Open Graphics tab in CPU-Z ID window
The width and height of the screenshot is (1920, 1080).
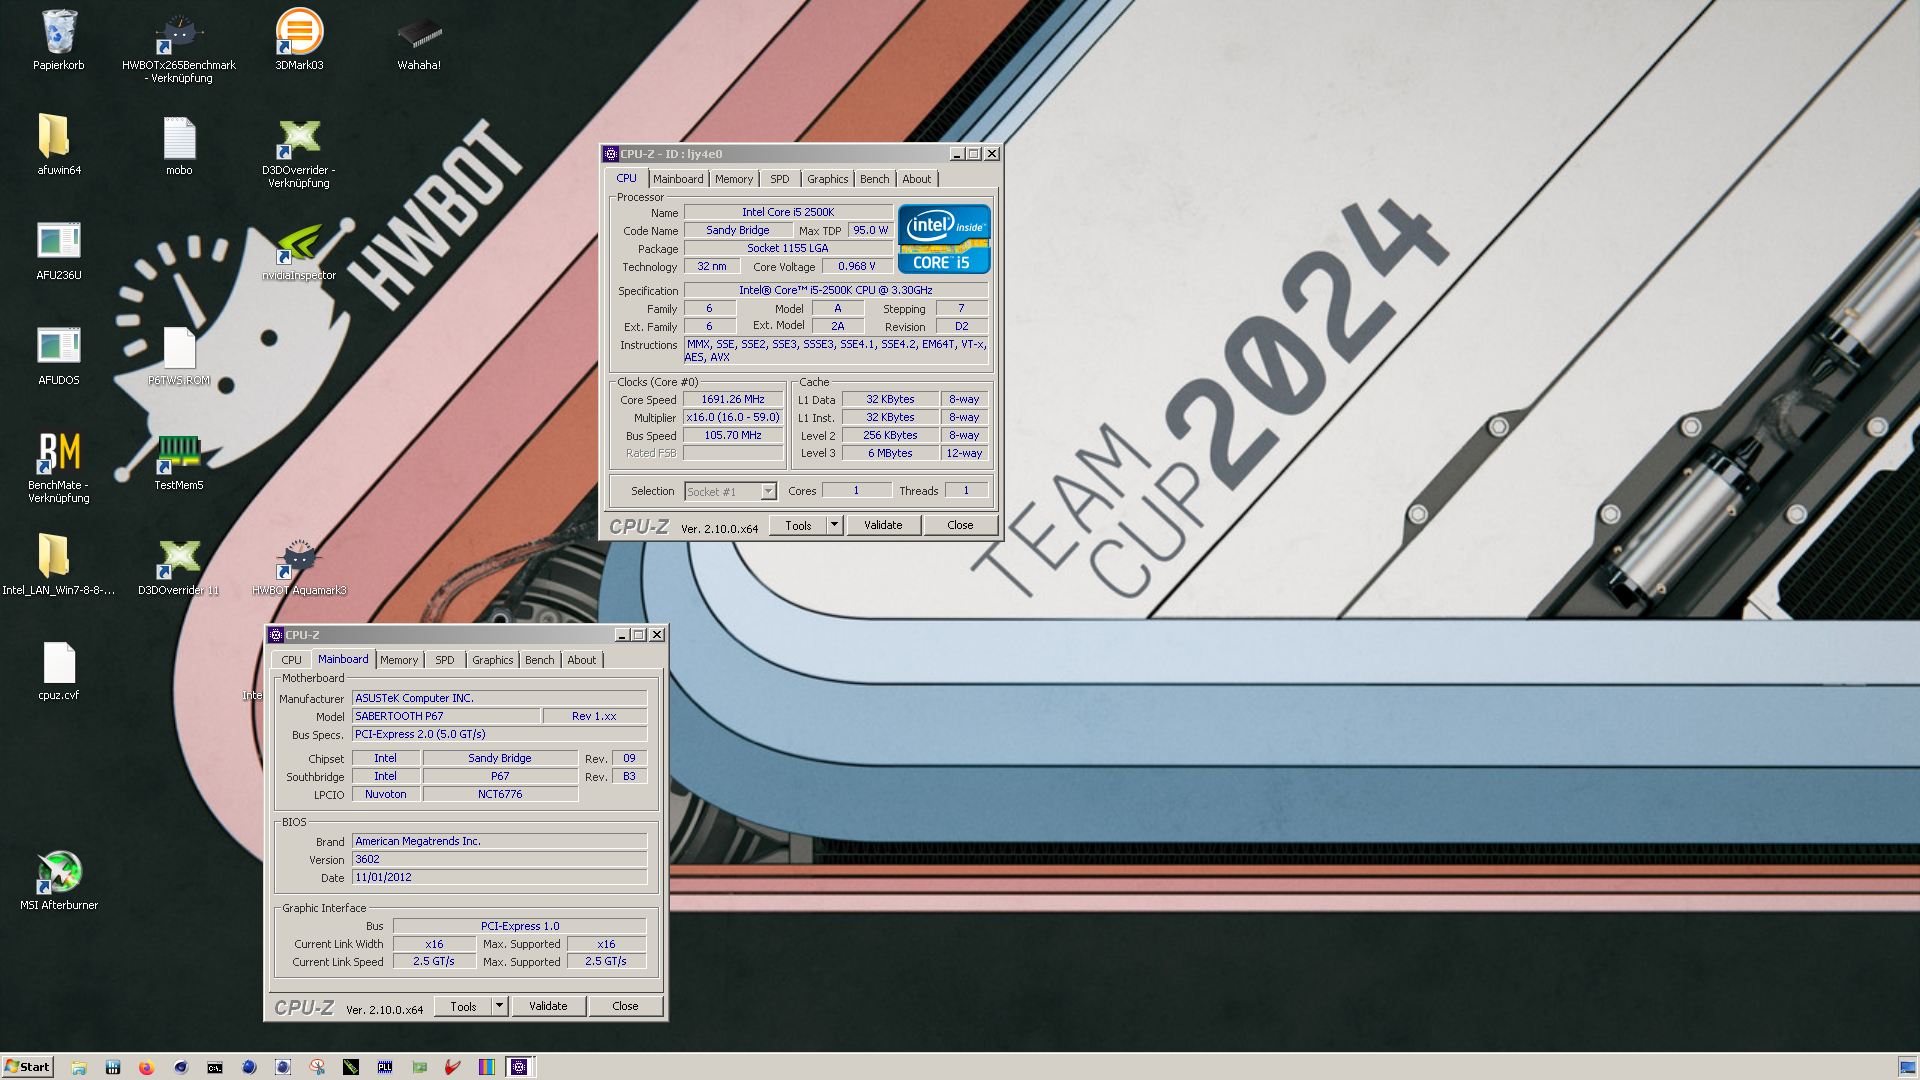pyautogui.click(x=828, y=179)
